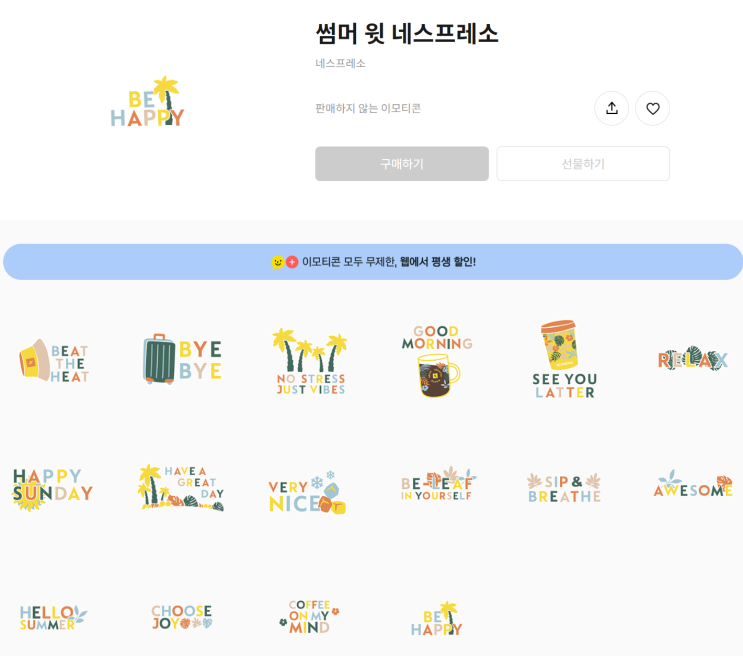This screenshot has width=743, height=656.
Task: Select the CHOOSE JOY sticker
Action: (181, 617)
